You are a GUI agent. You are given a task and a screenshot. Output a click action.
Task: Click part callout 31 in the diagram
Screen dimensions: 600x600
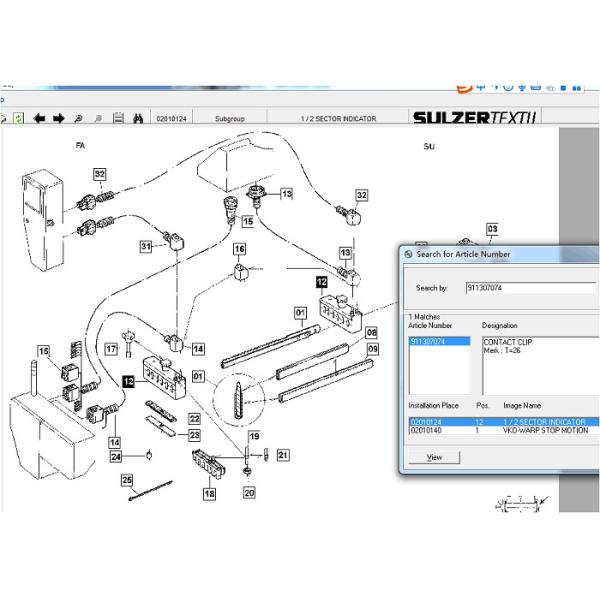click(x=145, y=246)
